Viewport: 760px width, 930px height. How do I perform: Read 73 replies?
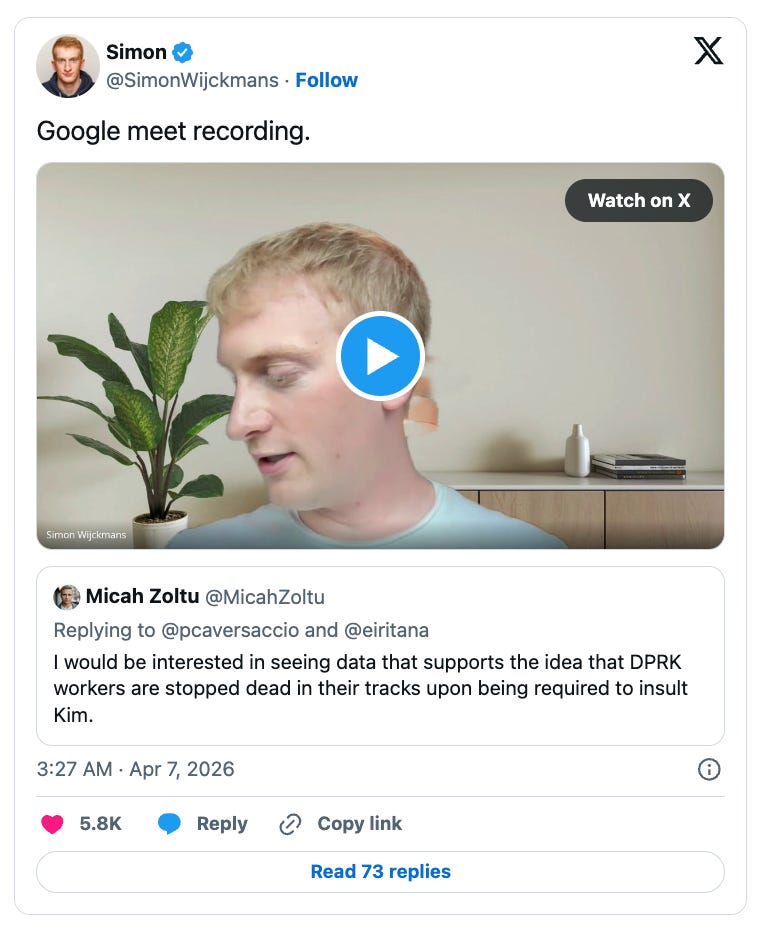pyautogui.click(x=380, y=871)
